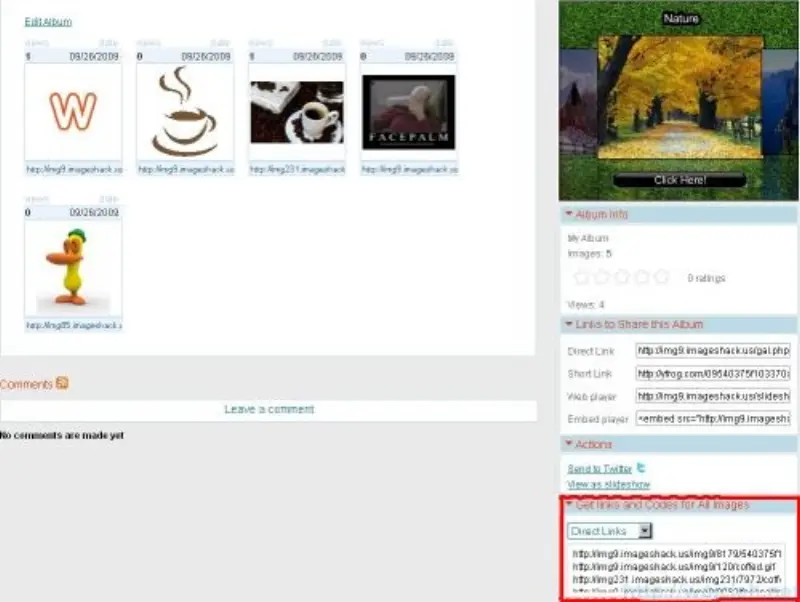Image resolution: width=800 pixels, height=602 pixels.
Task: Click the Send to Twitter link
Action: click(599, 468)
